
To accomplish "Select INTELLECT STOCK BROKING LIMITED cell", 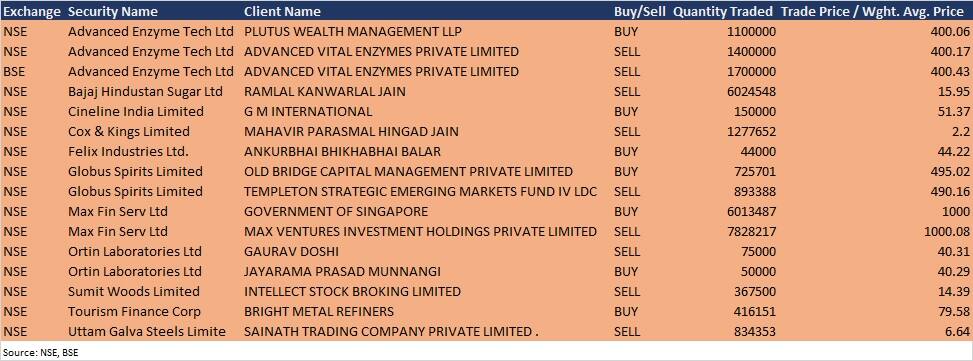I will click(x=352, y=292).
